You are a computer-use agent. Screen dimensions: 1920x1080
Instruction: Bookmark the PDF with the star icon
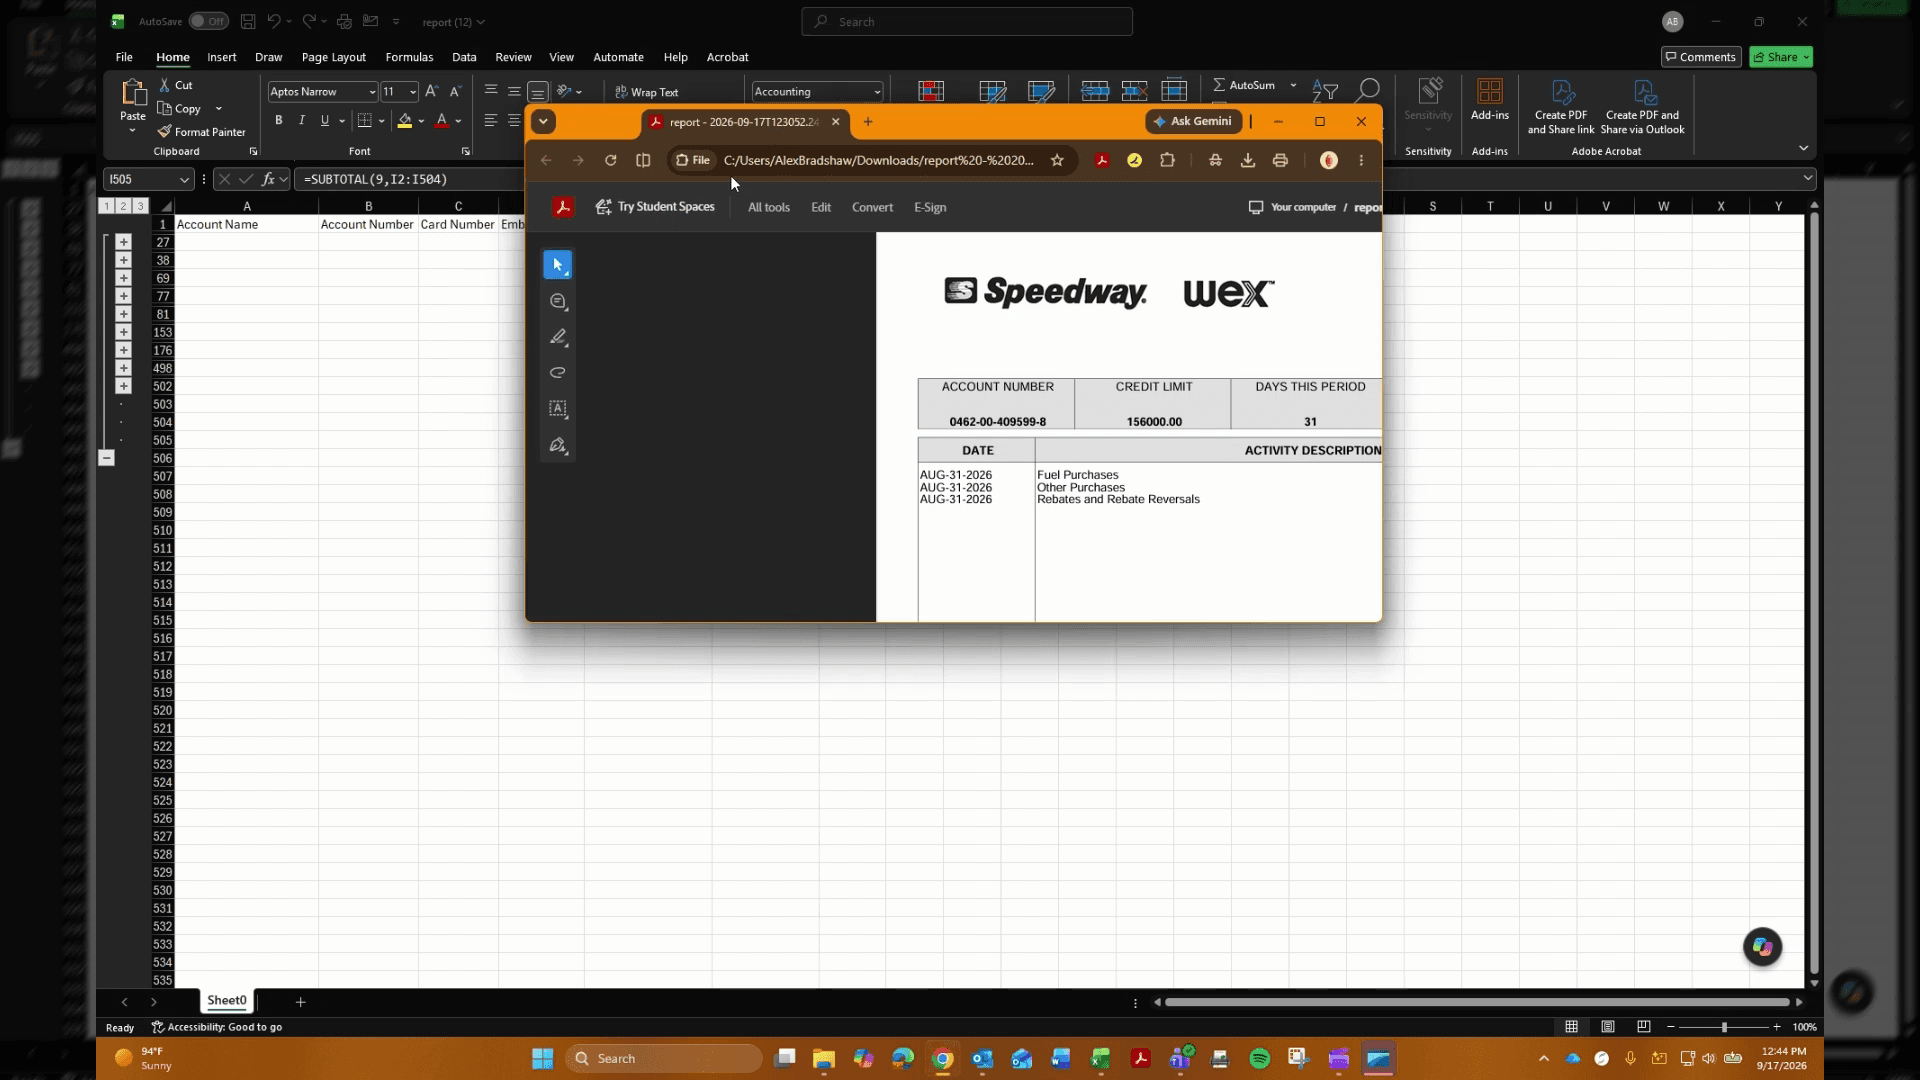click(1057, 160)
